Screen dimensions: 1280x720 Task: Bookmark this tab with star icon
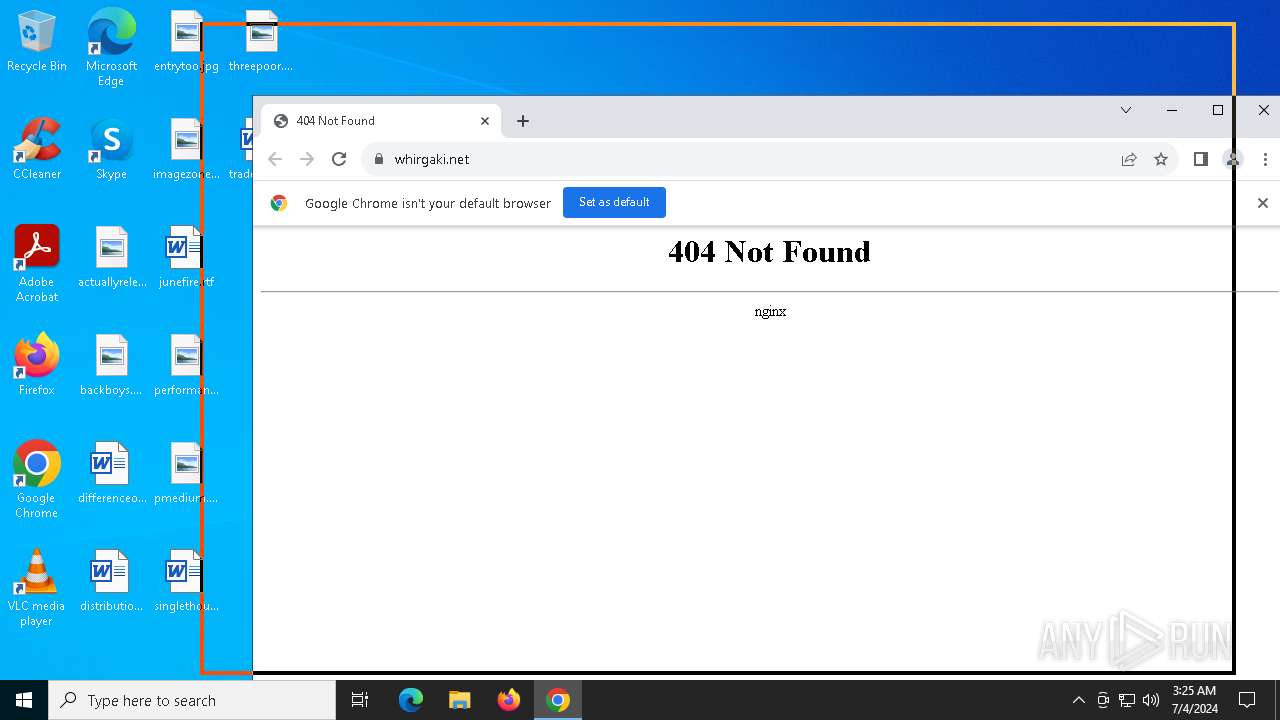(x=1161, y=159)
